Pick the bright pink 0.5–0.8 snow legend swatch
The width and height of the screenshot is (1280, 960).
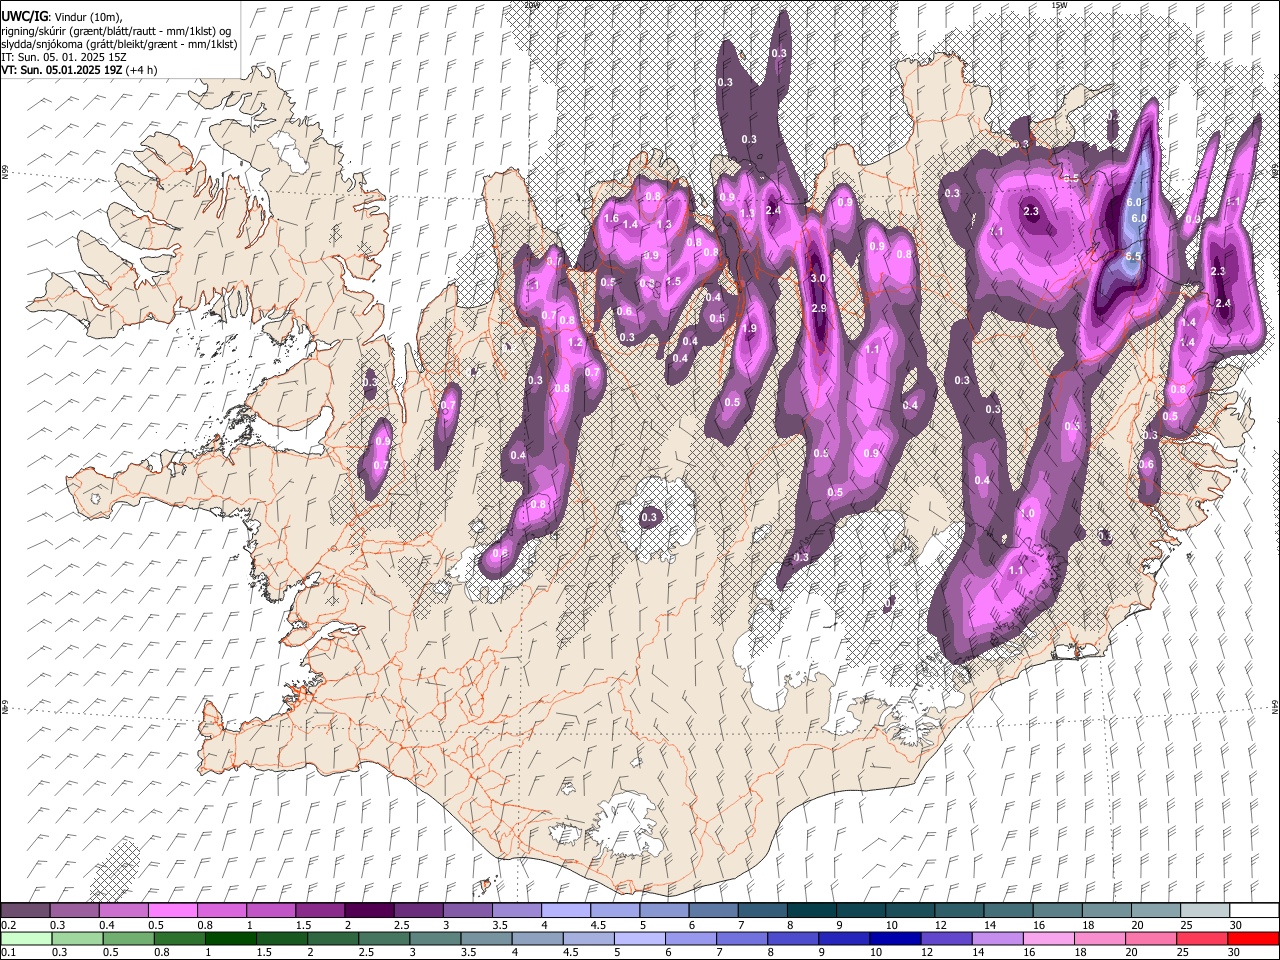172,910
